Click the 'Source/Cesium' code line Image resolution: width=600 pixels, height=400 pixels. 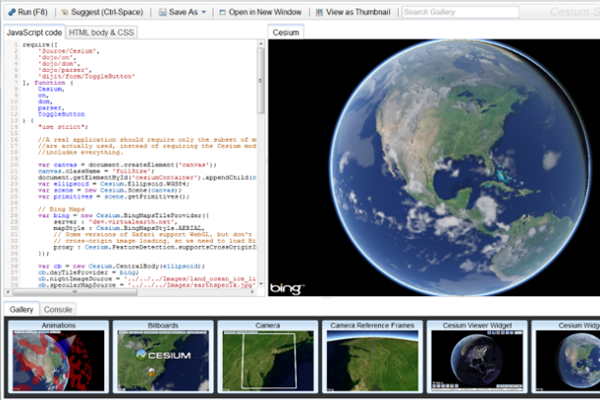click(x=68, y=51)
